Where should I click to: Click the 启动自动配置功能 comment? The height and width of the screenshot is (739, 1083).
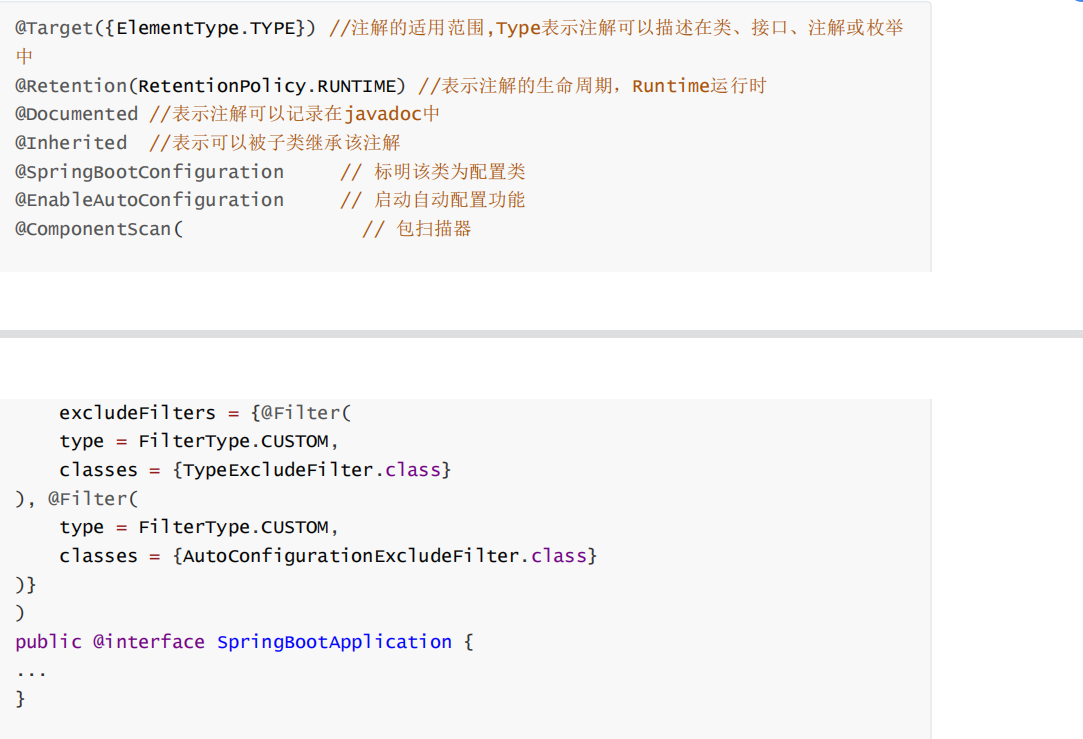[449, 200]
